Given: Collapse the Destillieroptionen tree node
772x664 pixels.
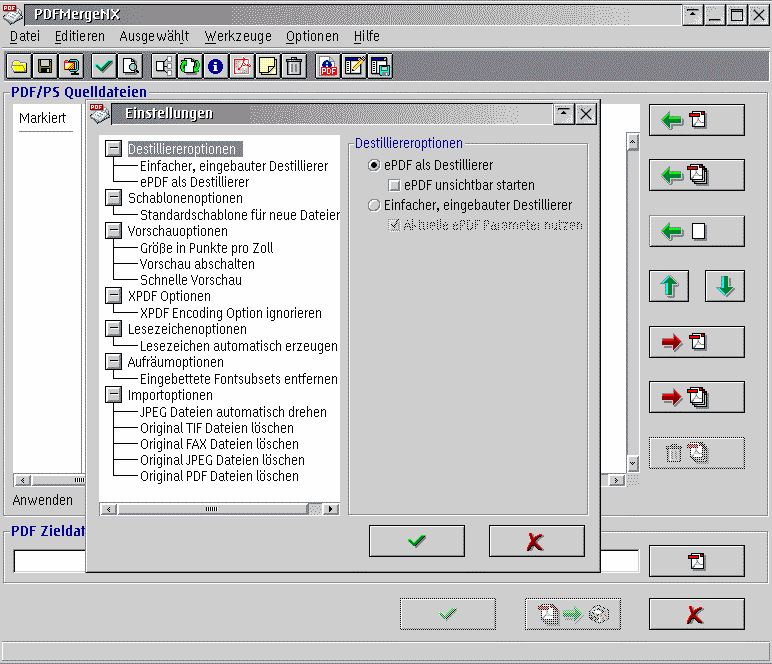Looking at the screenshot, I should (114, 149).
